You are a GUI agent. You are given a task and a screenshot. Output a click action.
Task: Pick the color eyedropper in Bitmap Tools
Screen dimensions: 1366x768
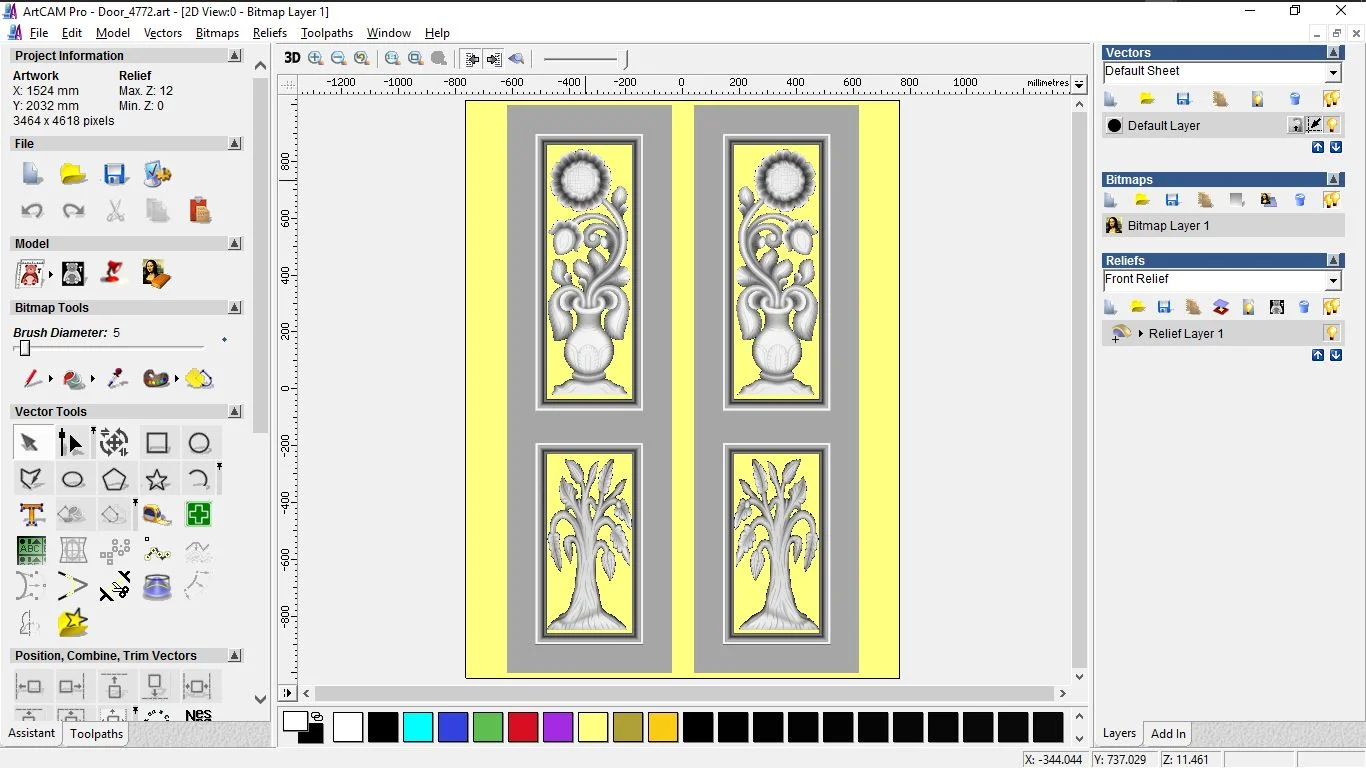117,379
